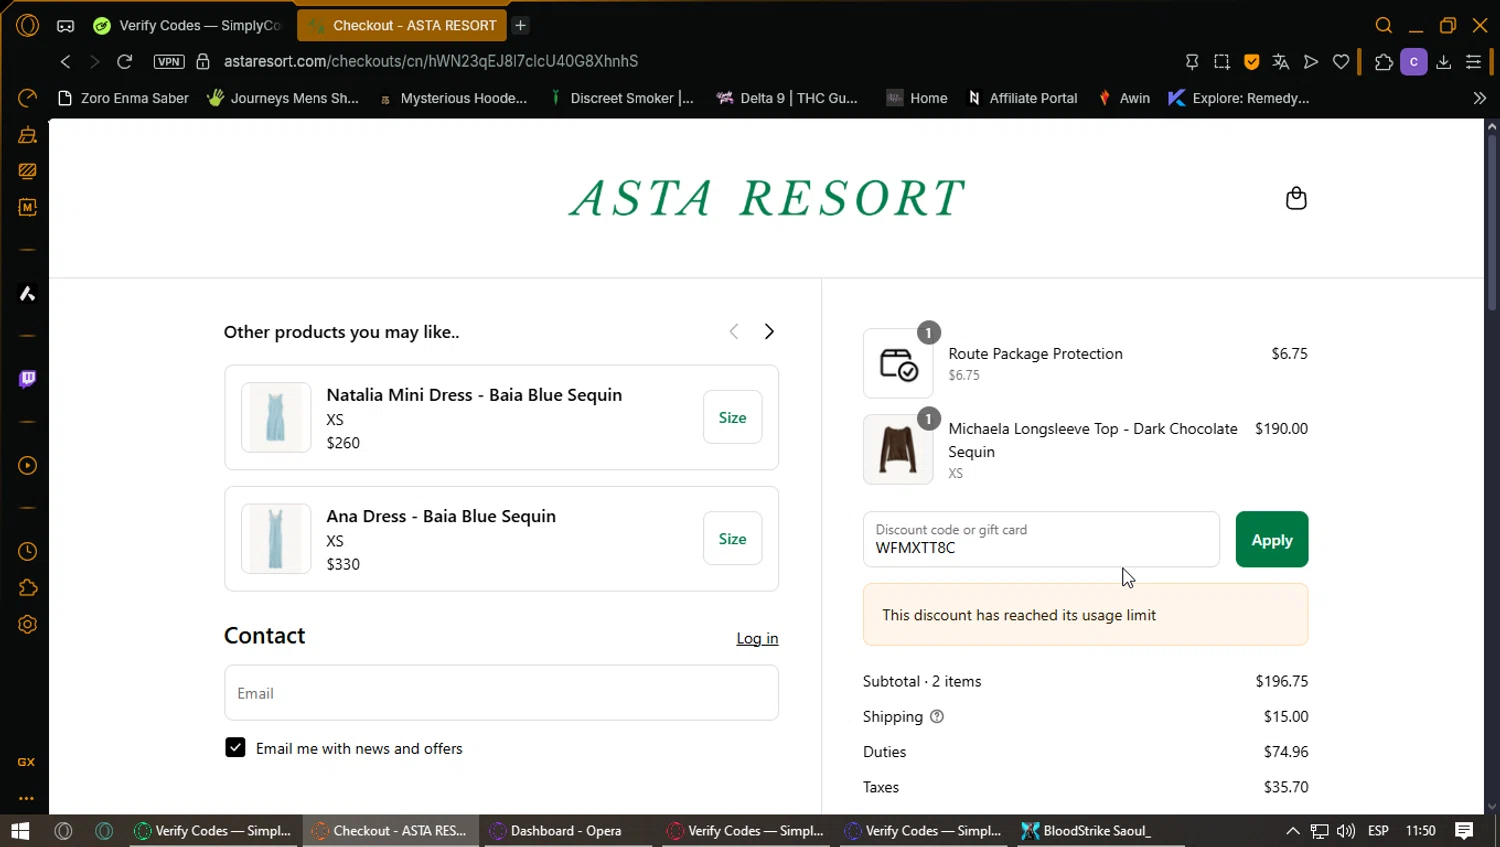Open a new tab with plus button
The height and width of the screenshot is (847, 1500).
tap(521, 25)
